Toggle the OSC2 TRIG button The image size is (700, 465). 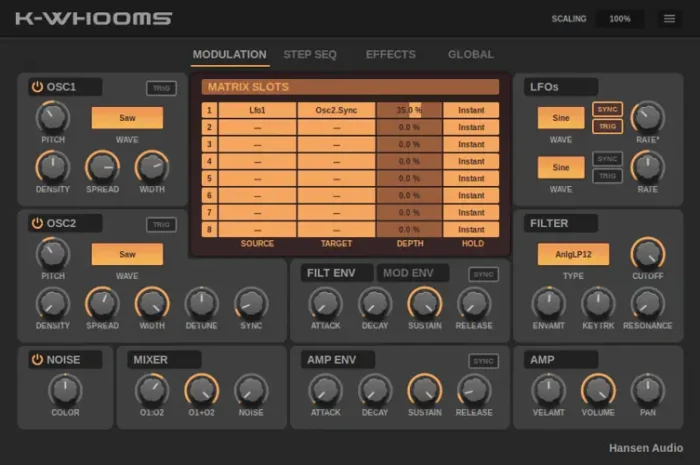pyautogui.click(x=161, y=224)
